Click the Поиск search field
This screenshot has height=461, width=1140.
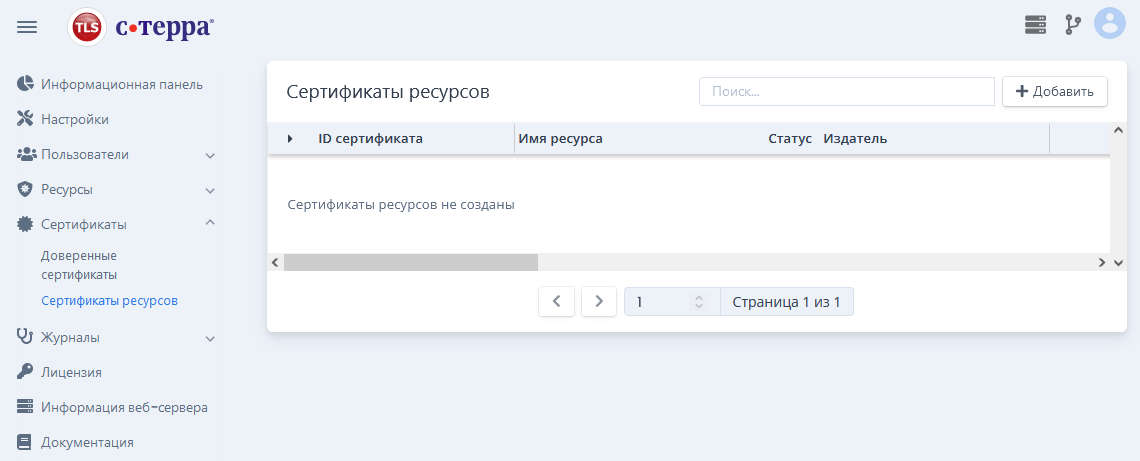pos(846,92)
